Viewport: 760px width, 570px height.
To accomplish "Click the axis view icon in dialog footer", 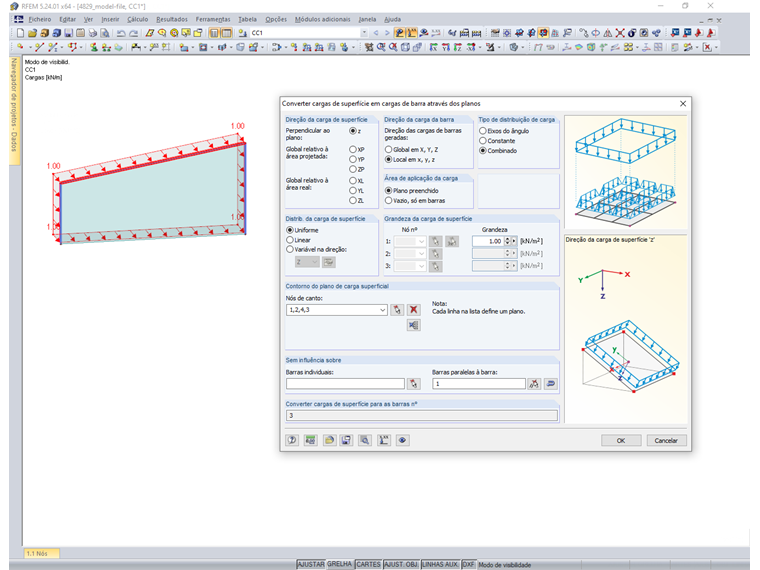I will 383,440.
